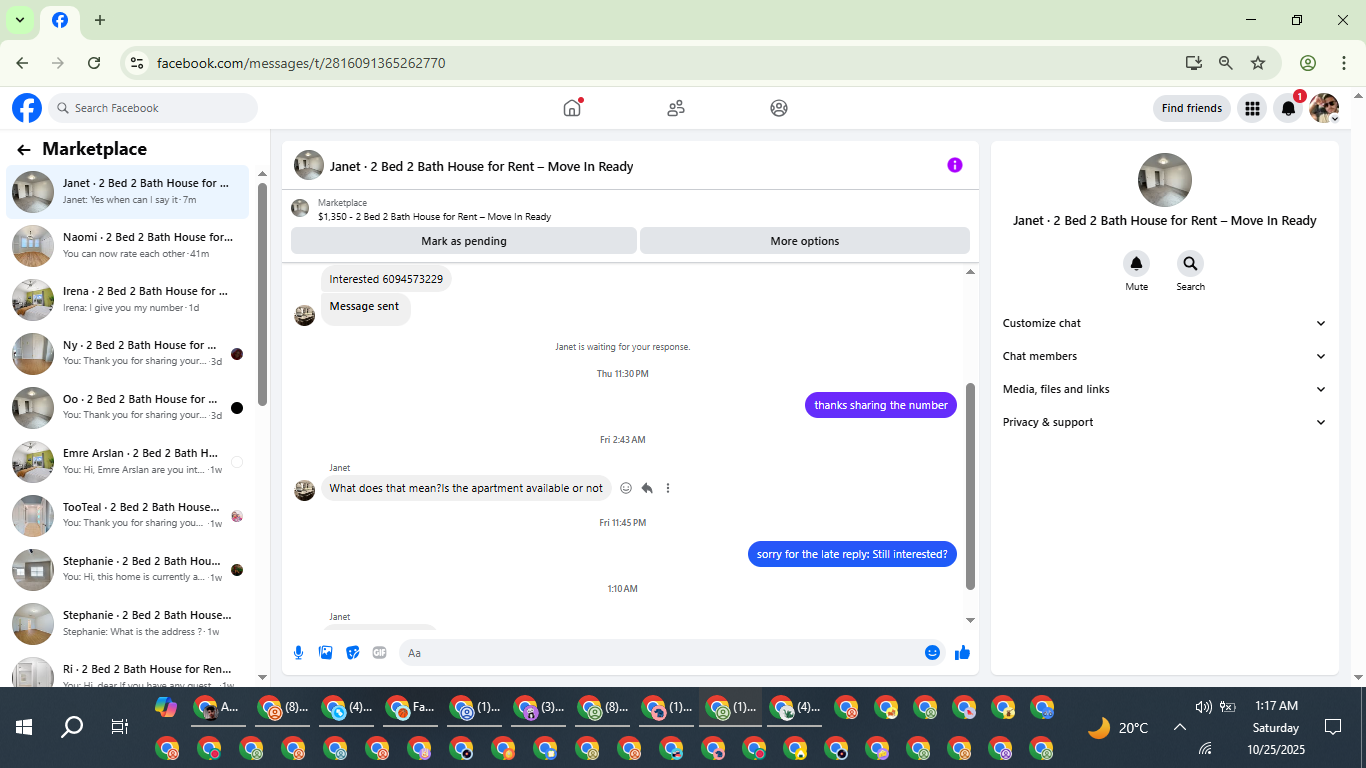The width and height of the screenshot is (1366, 768).
Task: Choose a sticker from the composer
Action: point(352,653)
